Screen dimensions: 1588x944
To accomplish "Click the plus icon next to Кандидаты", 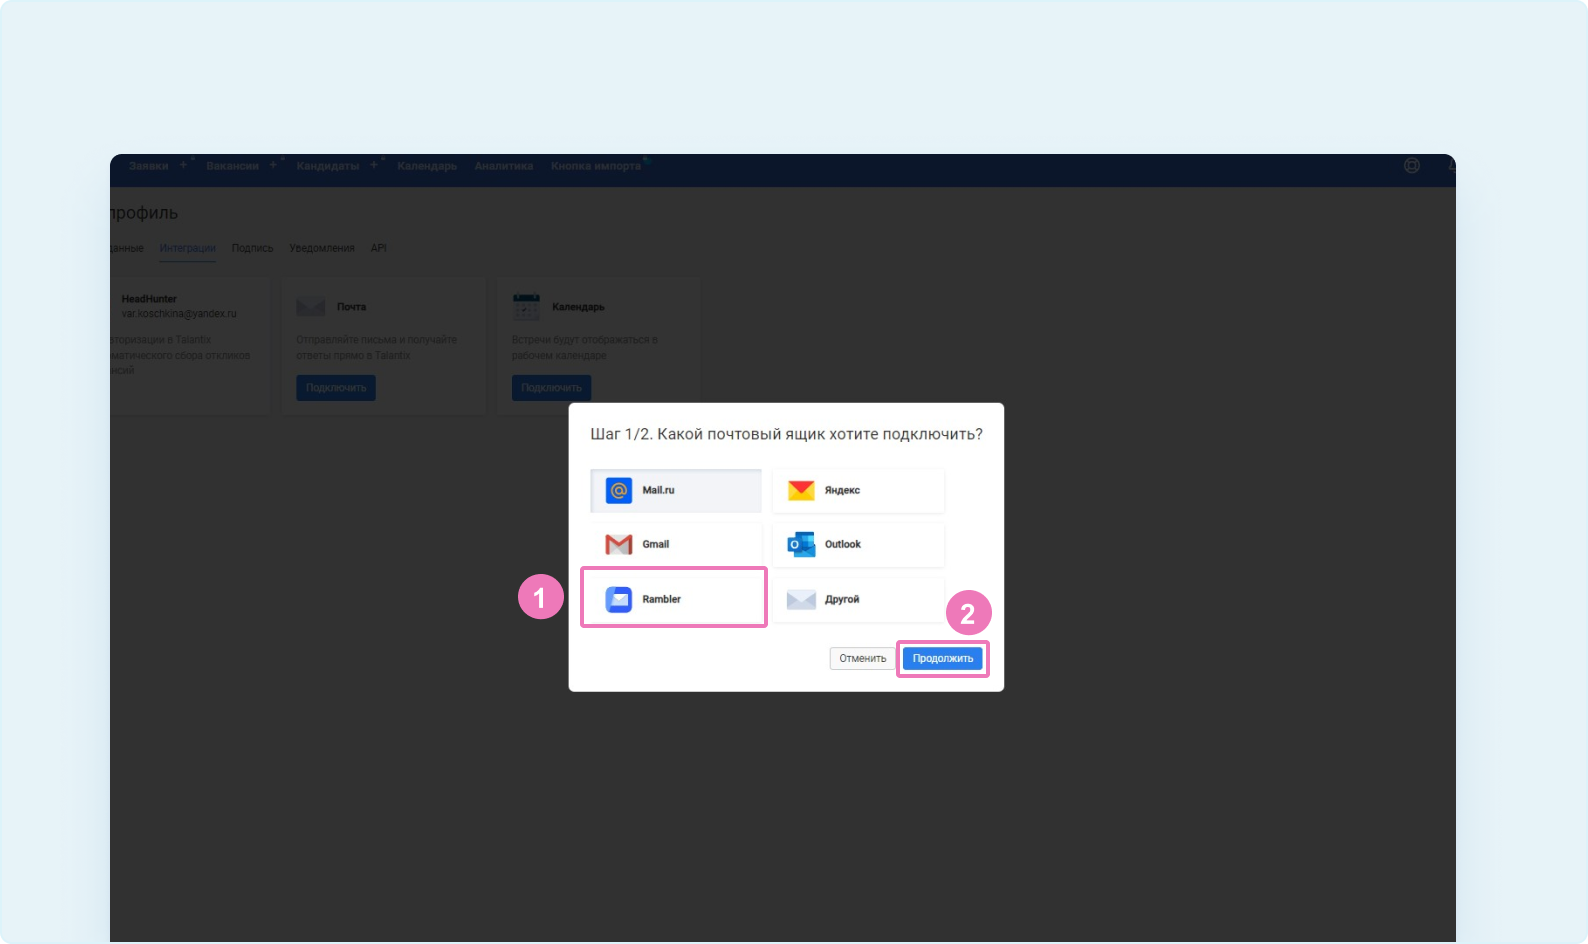I will 374,164.
